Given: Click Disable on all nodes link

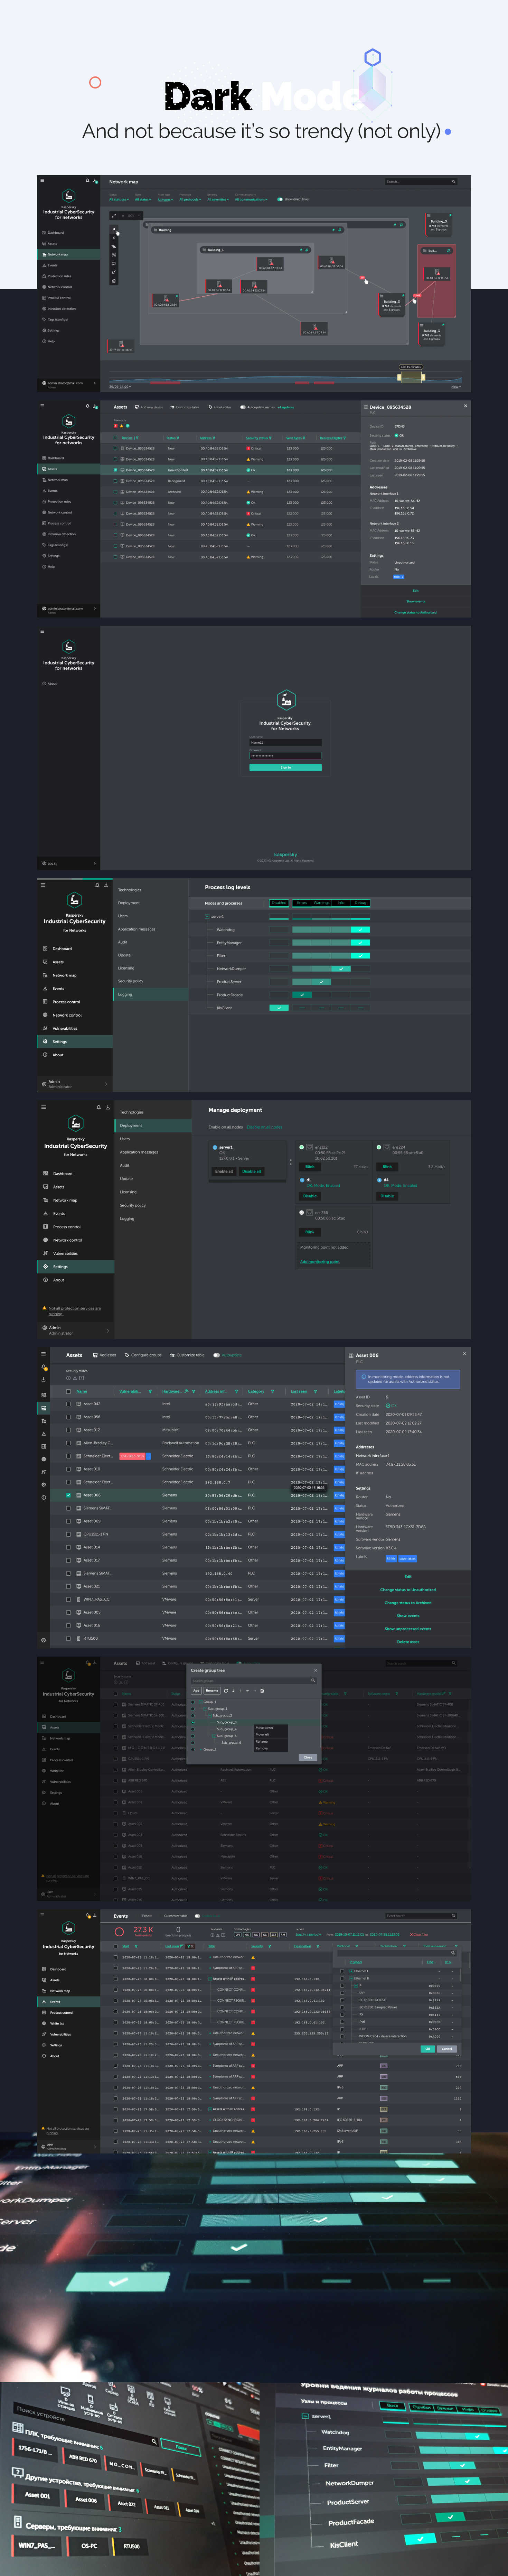Looking at the screenshot, I should [265, 1127].
